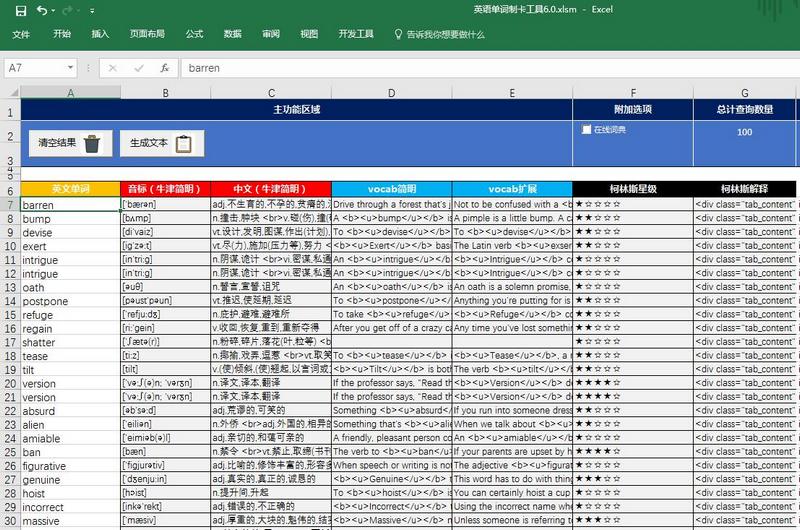800x530 pixels.
Task: Click the Cancel X icon in formula bar
Action: click(113, 68)
